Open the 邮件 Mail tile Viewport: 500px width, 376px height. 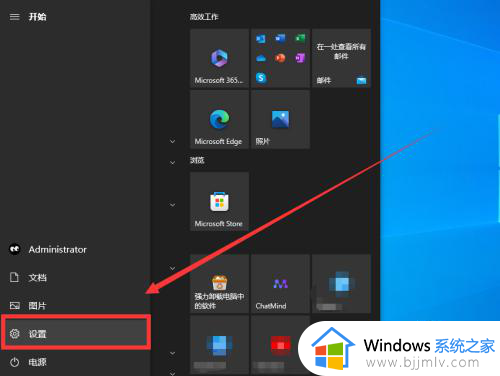(x=341, y=58)
